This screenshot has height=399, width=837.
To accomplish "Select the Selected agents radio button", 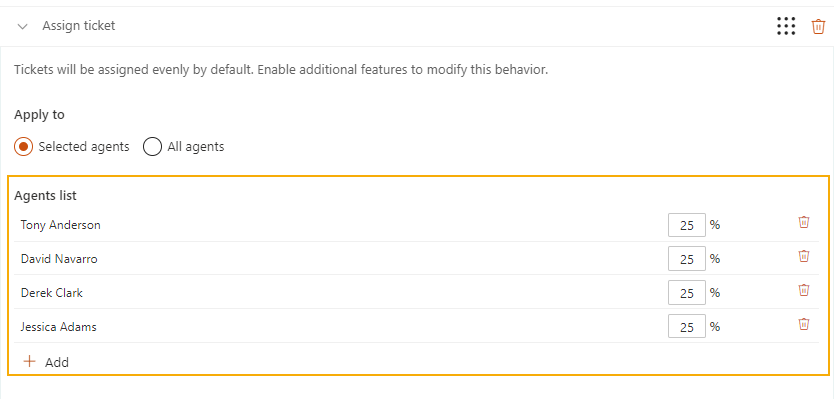I will click(23, 146).
